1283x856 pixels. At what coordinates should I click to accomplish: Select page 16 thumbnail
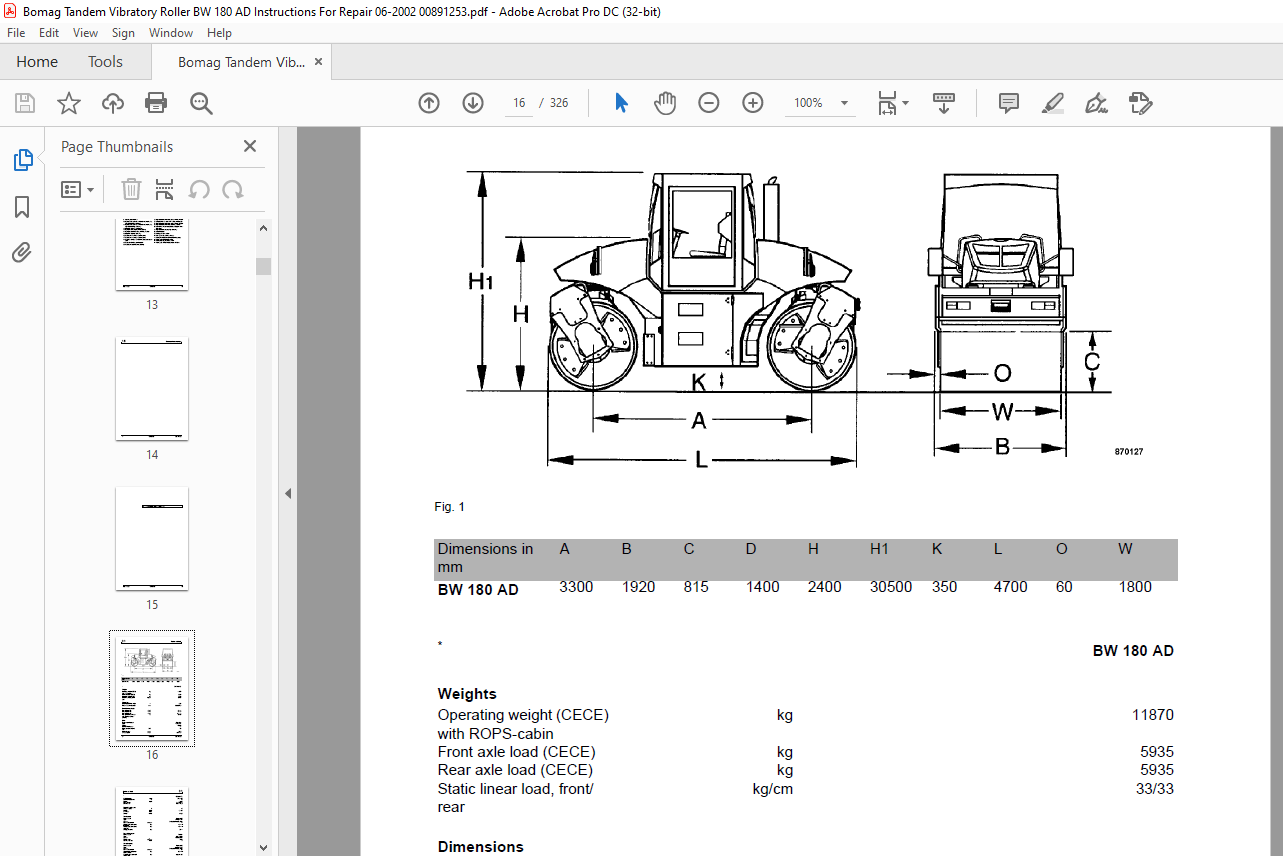pos(152,689)
